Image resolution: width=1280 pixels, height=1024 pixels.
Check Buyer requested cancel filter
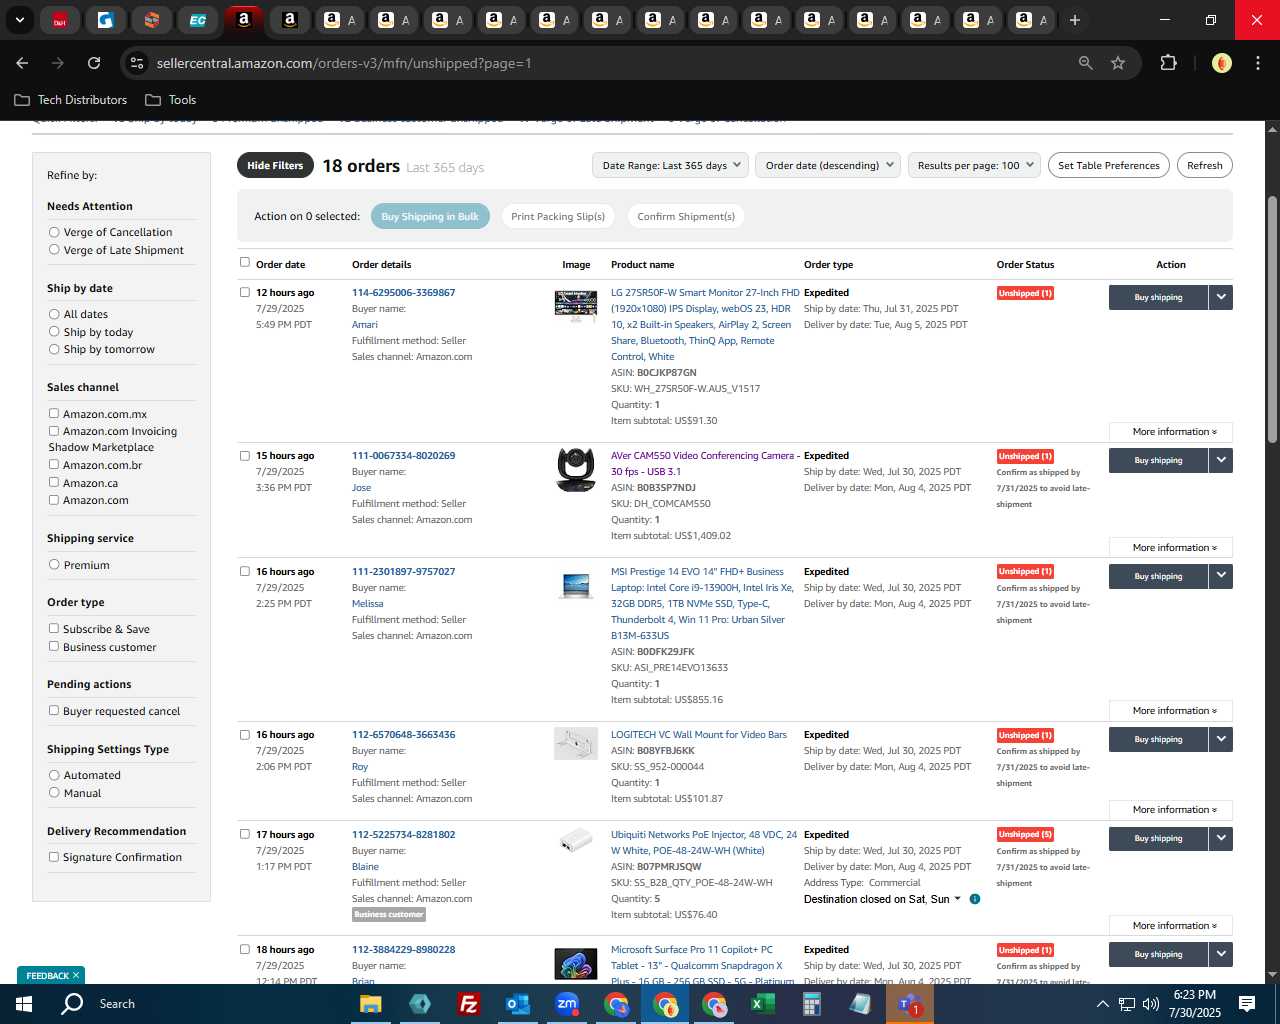54,710
